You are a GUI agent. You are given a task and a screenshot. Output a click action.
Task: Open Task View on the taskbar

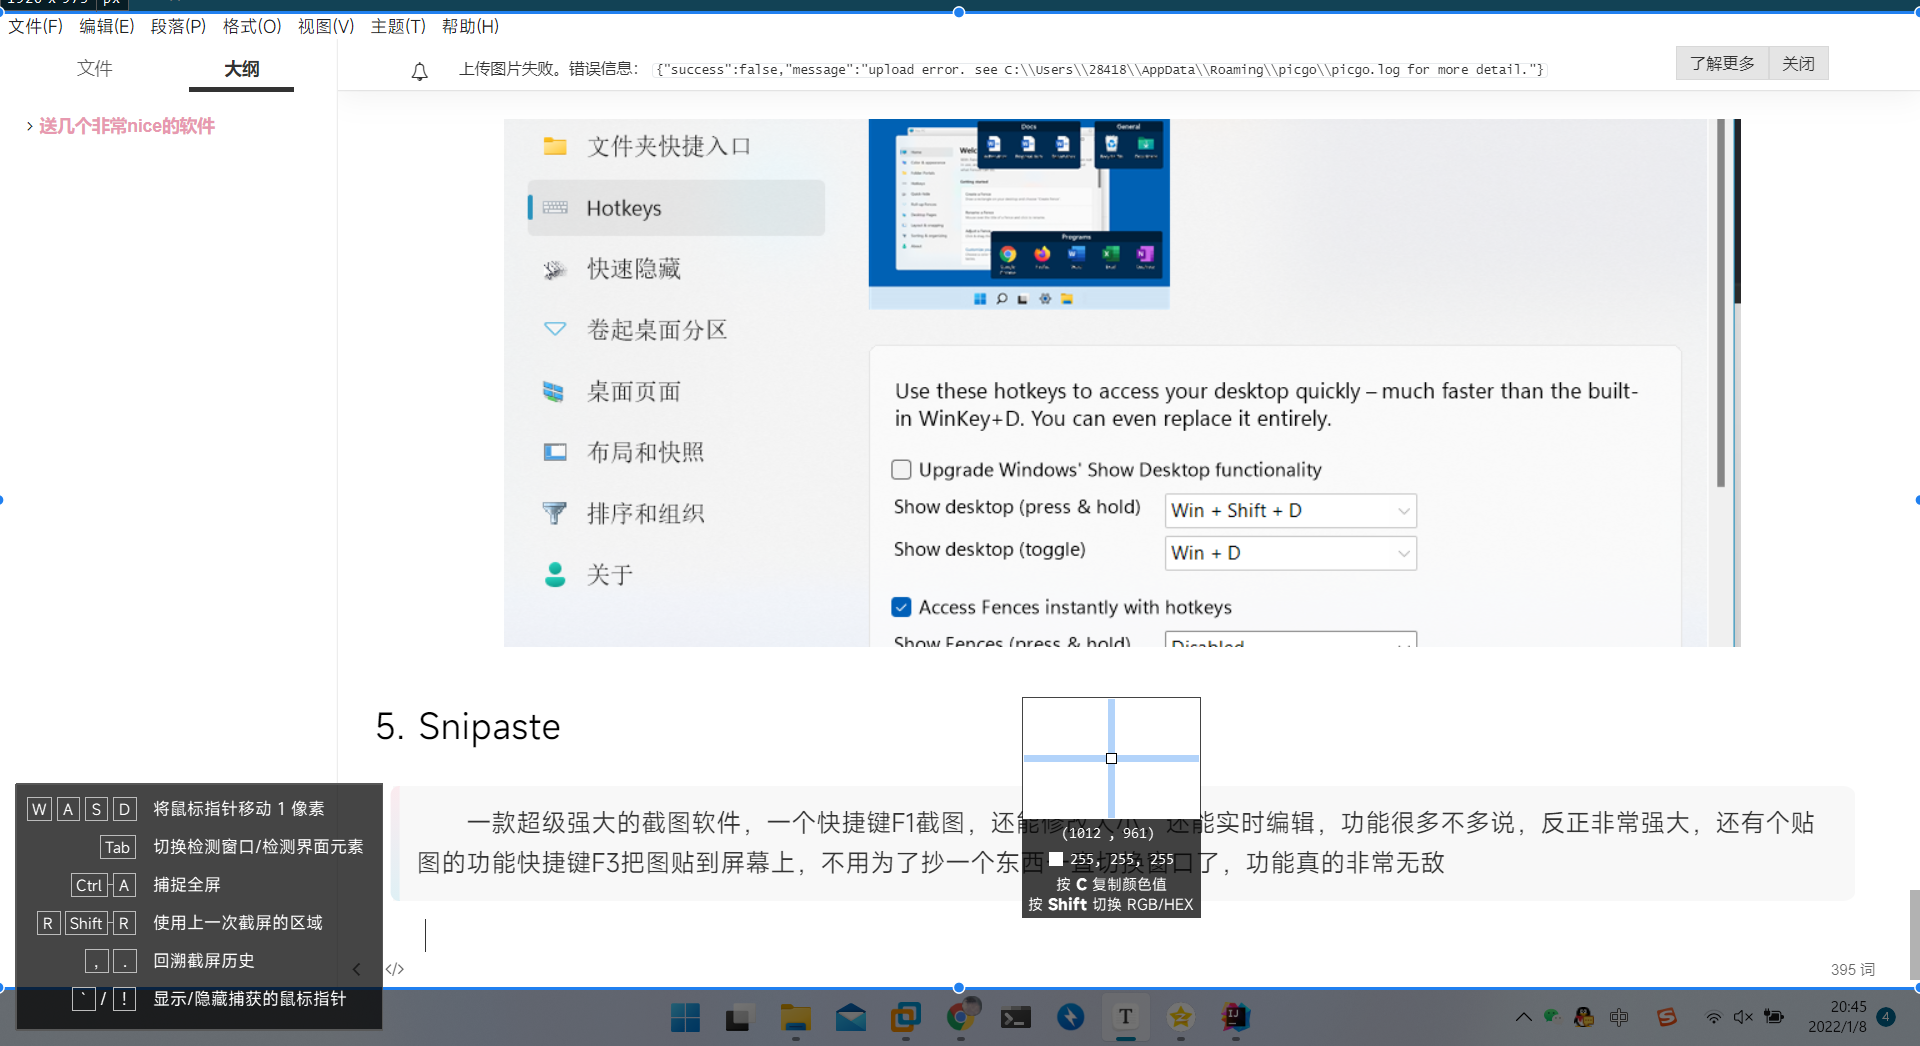click(738, 1018)
